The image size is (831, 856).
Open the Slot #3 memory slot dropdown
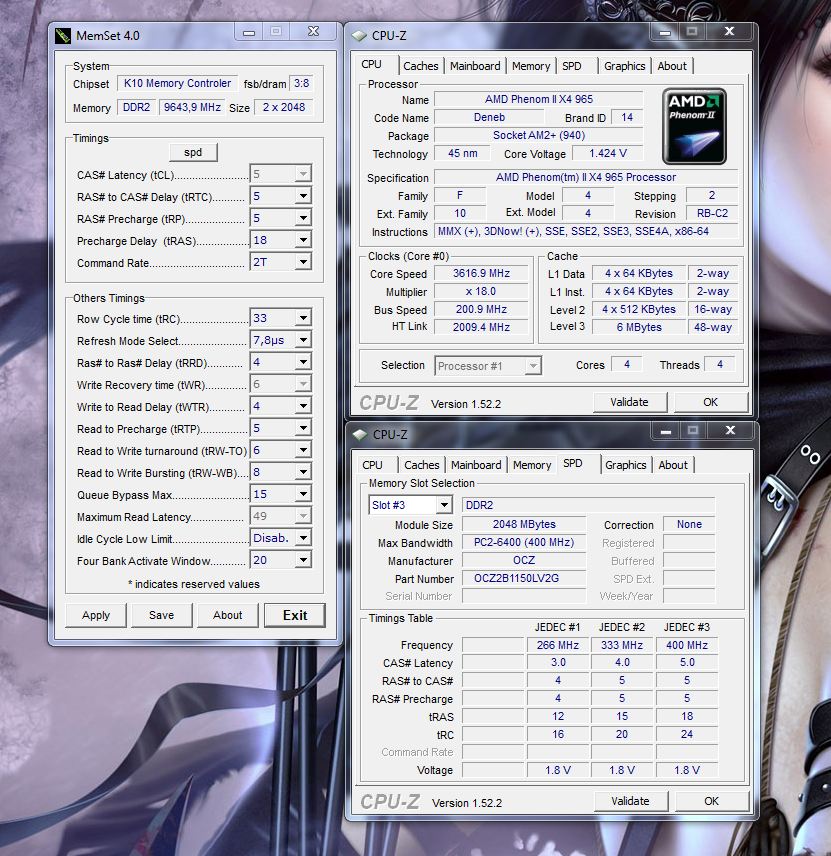pyautogui.click(x=444, y=505)
